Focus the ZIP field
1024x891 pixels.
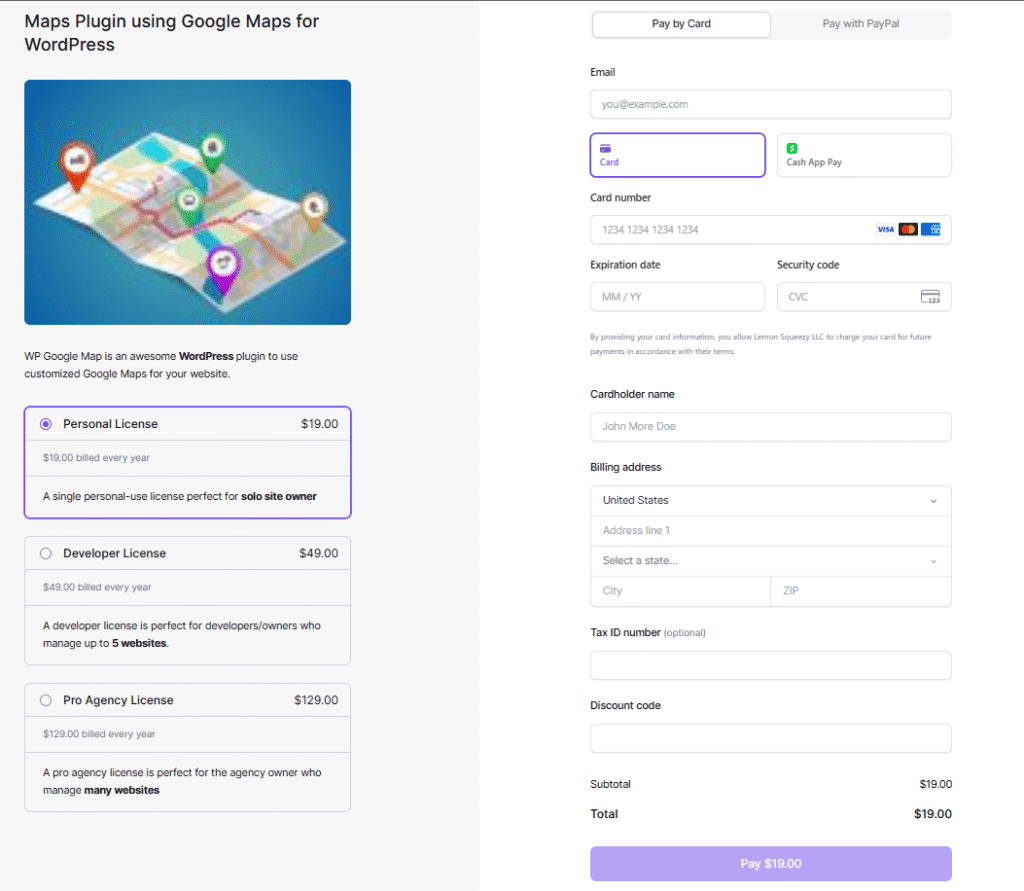point(861,591)
